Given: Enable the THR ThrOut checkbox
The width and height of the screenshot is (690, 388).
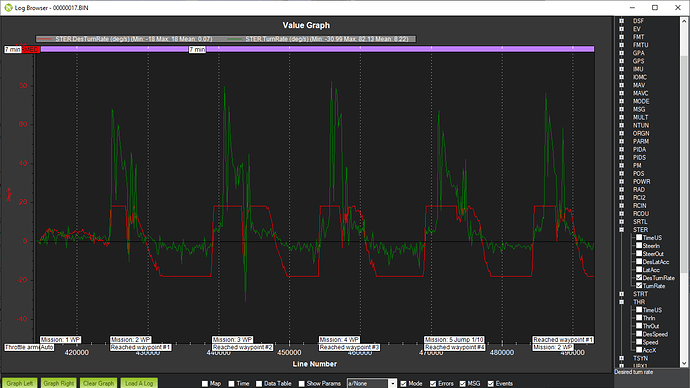Looking at the screenshot, I should coord(639,326).
